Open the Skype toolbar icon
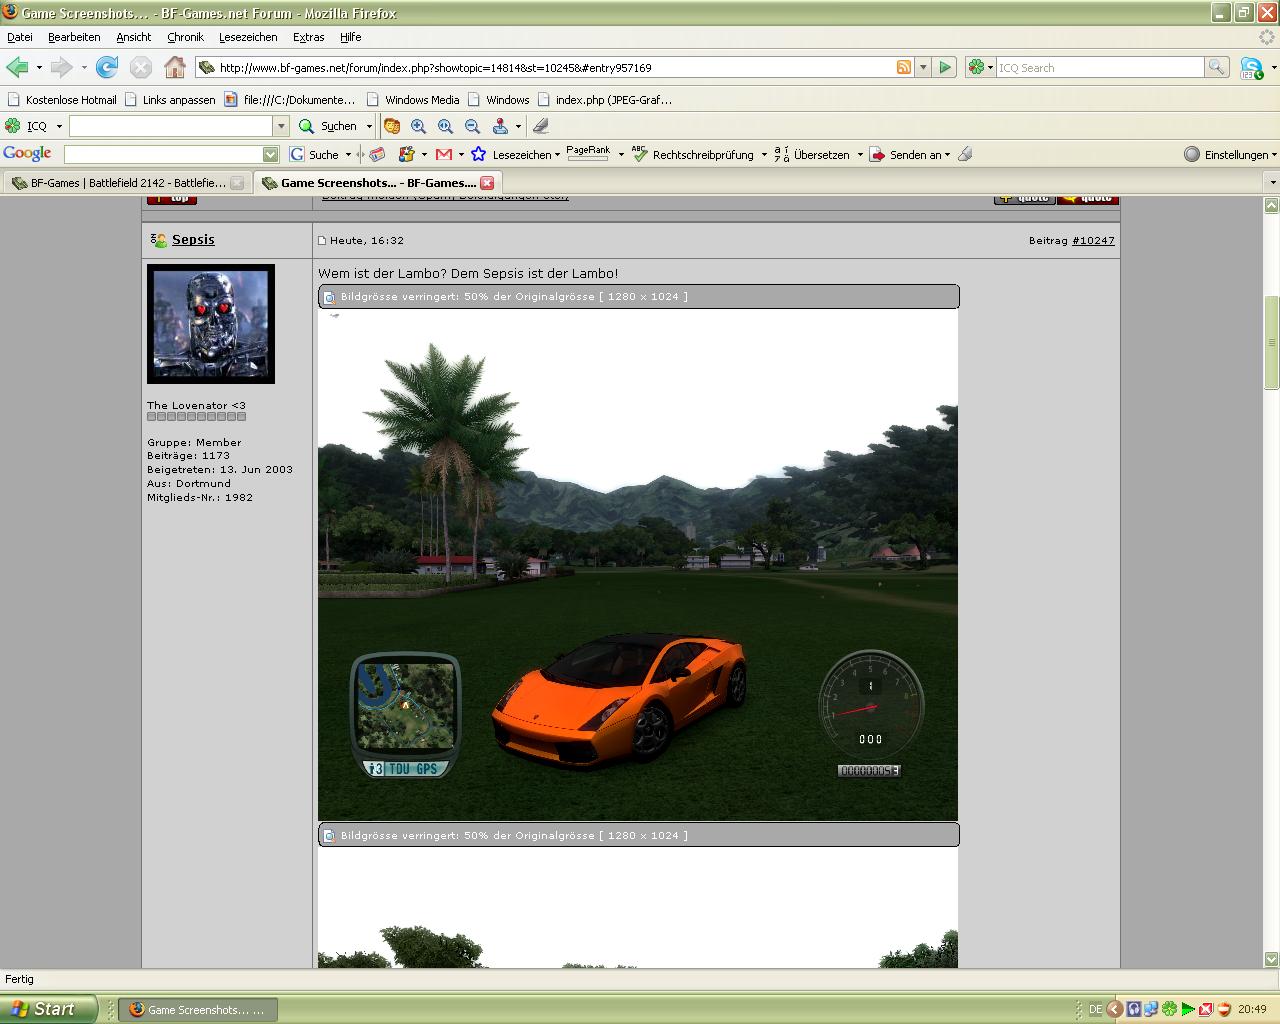 [1251, 68]
